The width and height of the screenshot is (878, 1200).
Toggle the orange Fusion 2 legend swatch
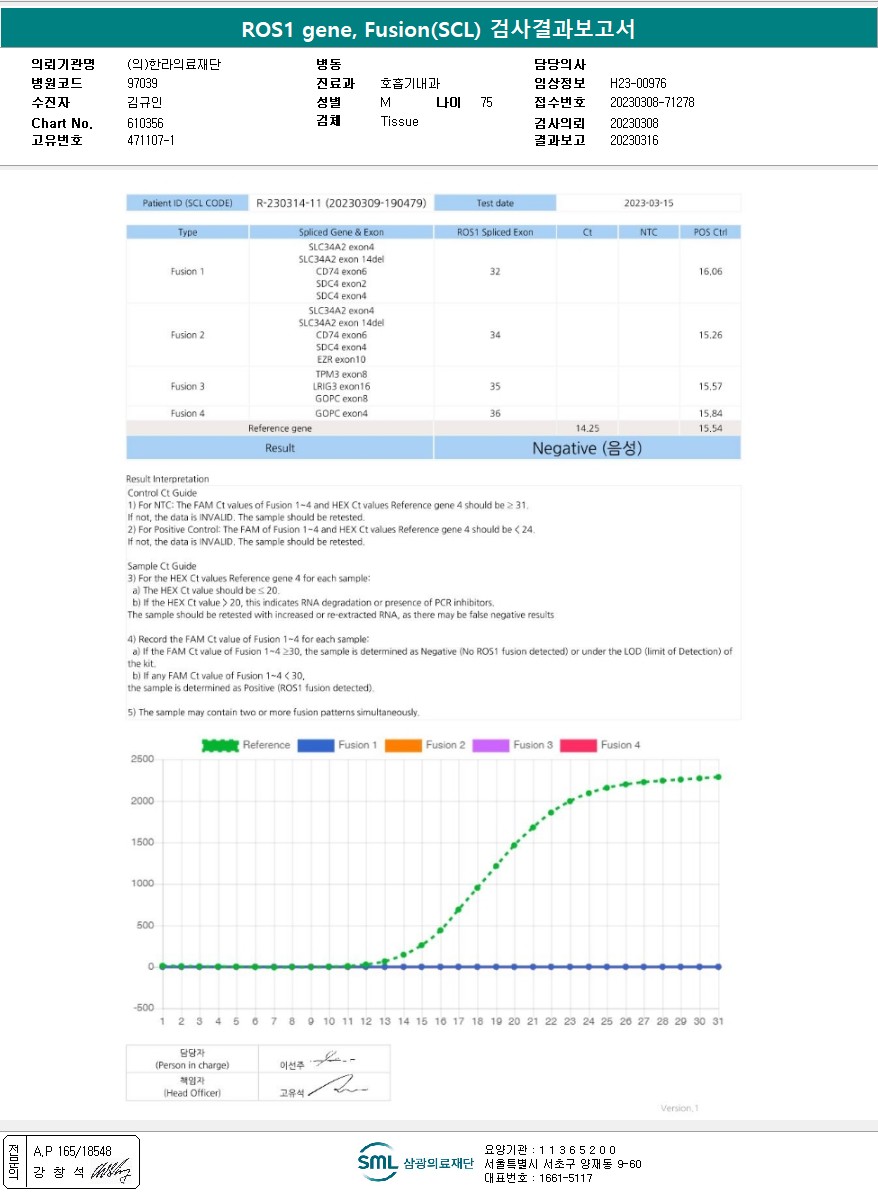click(403, 745)
